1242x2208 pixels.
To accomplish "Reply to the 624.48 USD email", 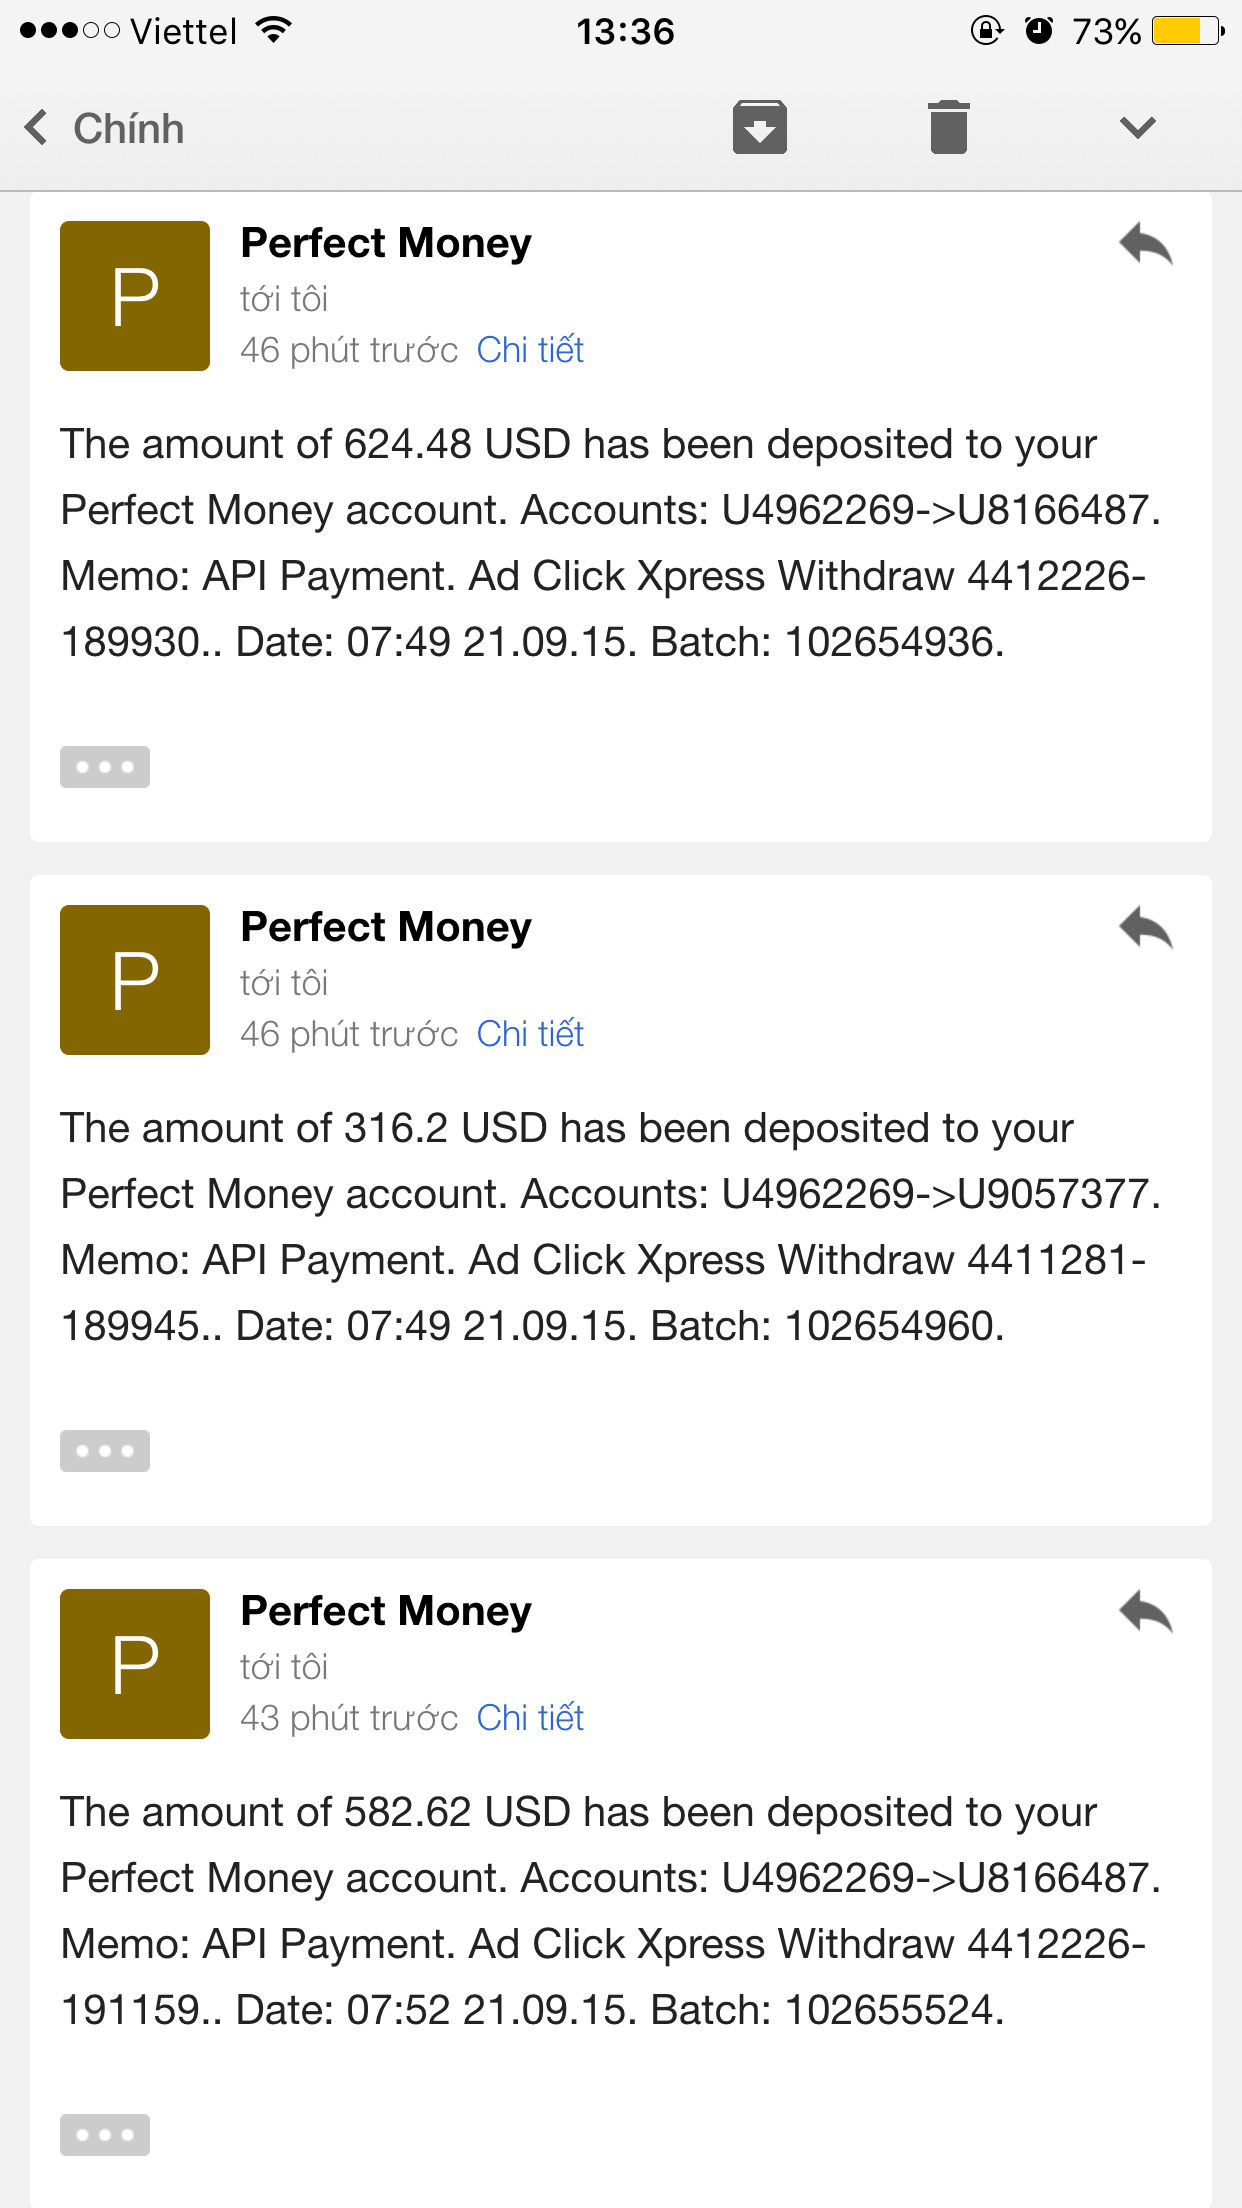I will tap(1145, 244).
